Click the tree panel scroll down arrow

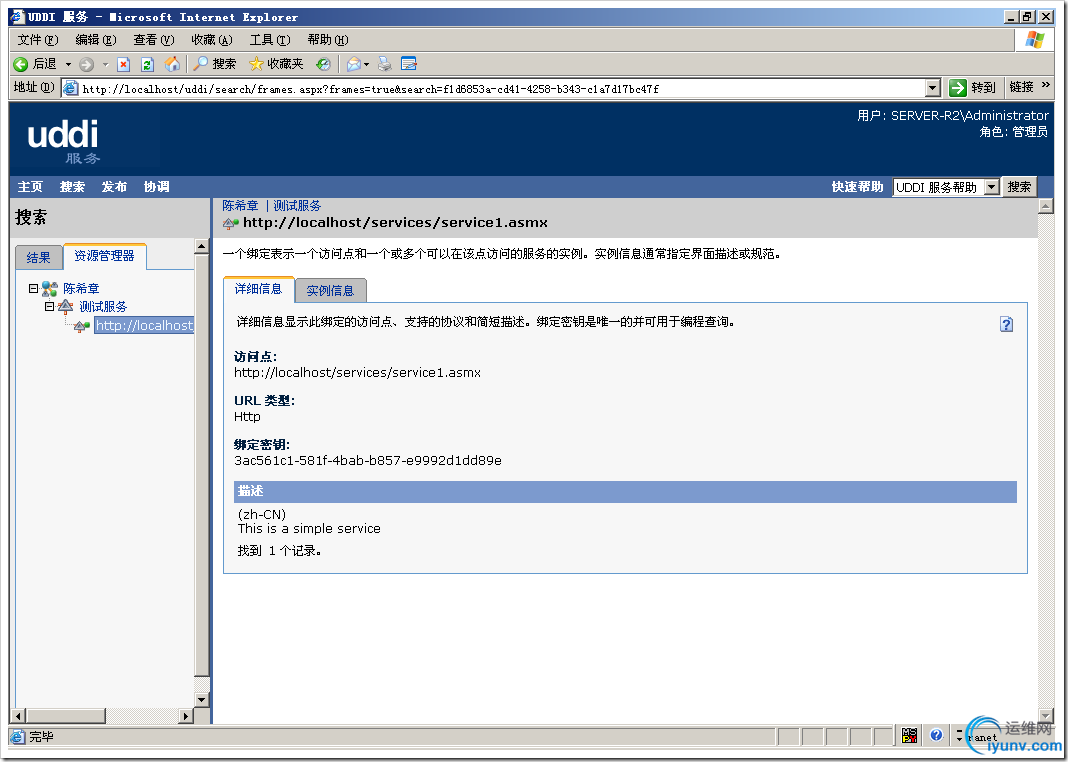[202, 699]
